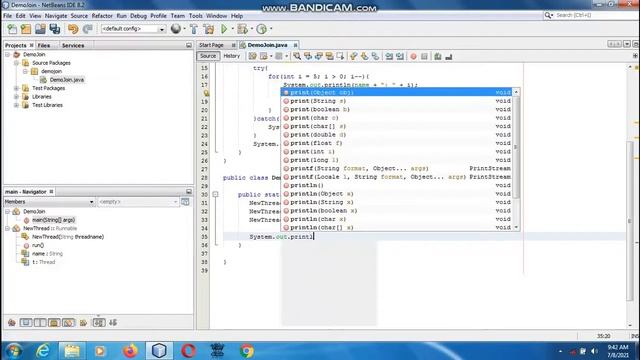
Task: Select print(int i) completion suggestion
Action: (397, 152)
